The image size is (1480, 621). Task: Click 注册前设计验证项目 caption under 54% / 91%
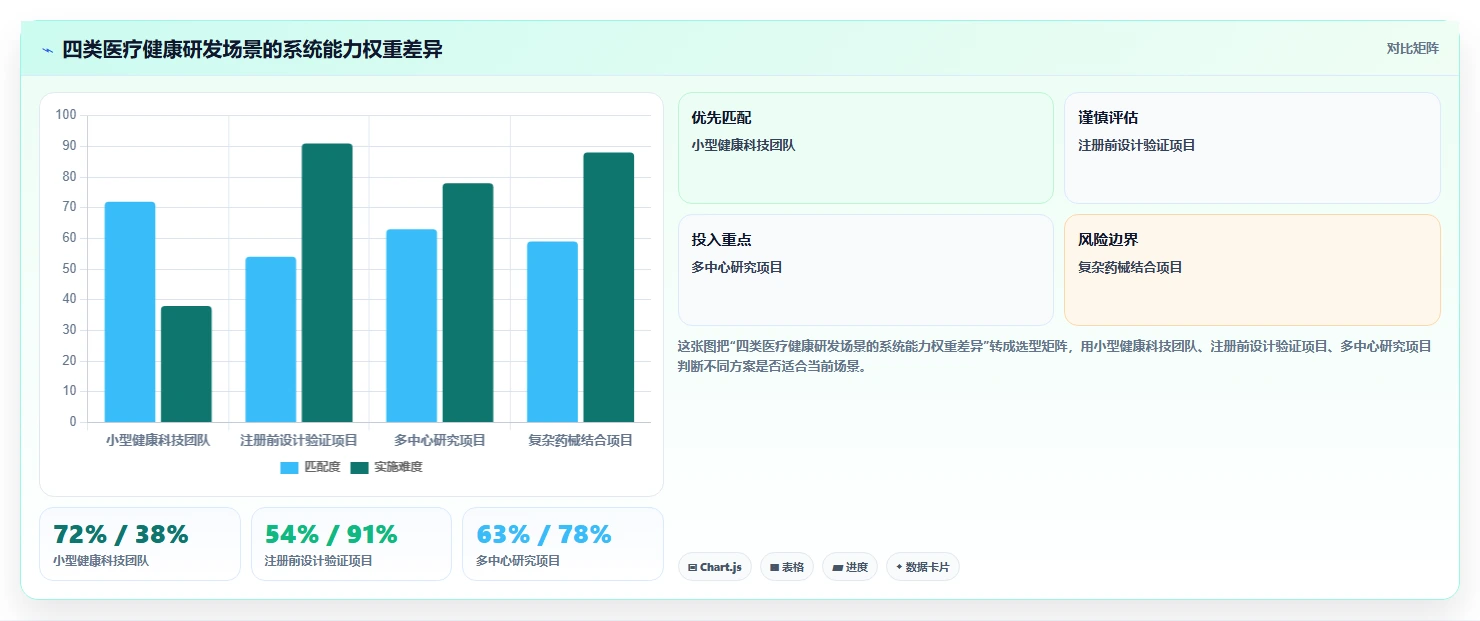pyautogui.click(x=318, y=561)
